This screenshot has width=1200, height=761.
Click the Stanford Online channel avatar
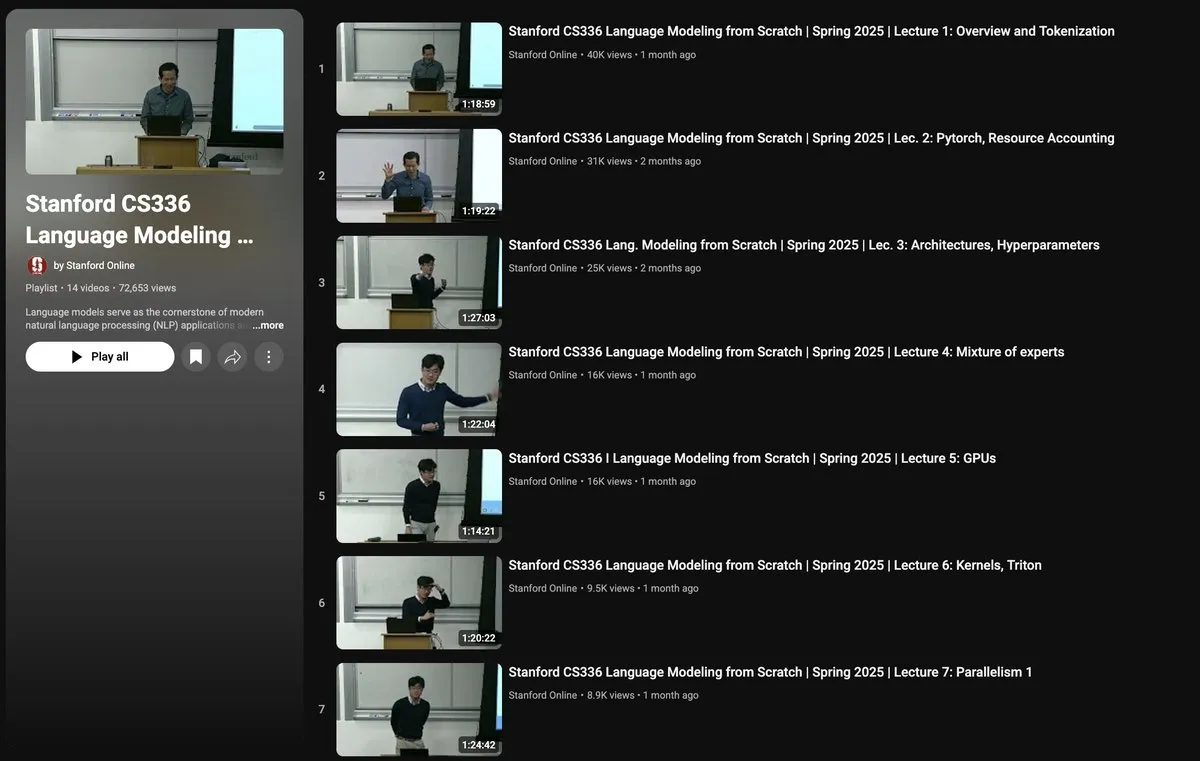(x=37, y=266)
